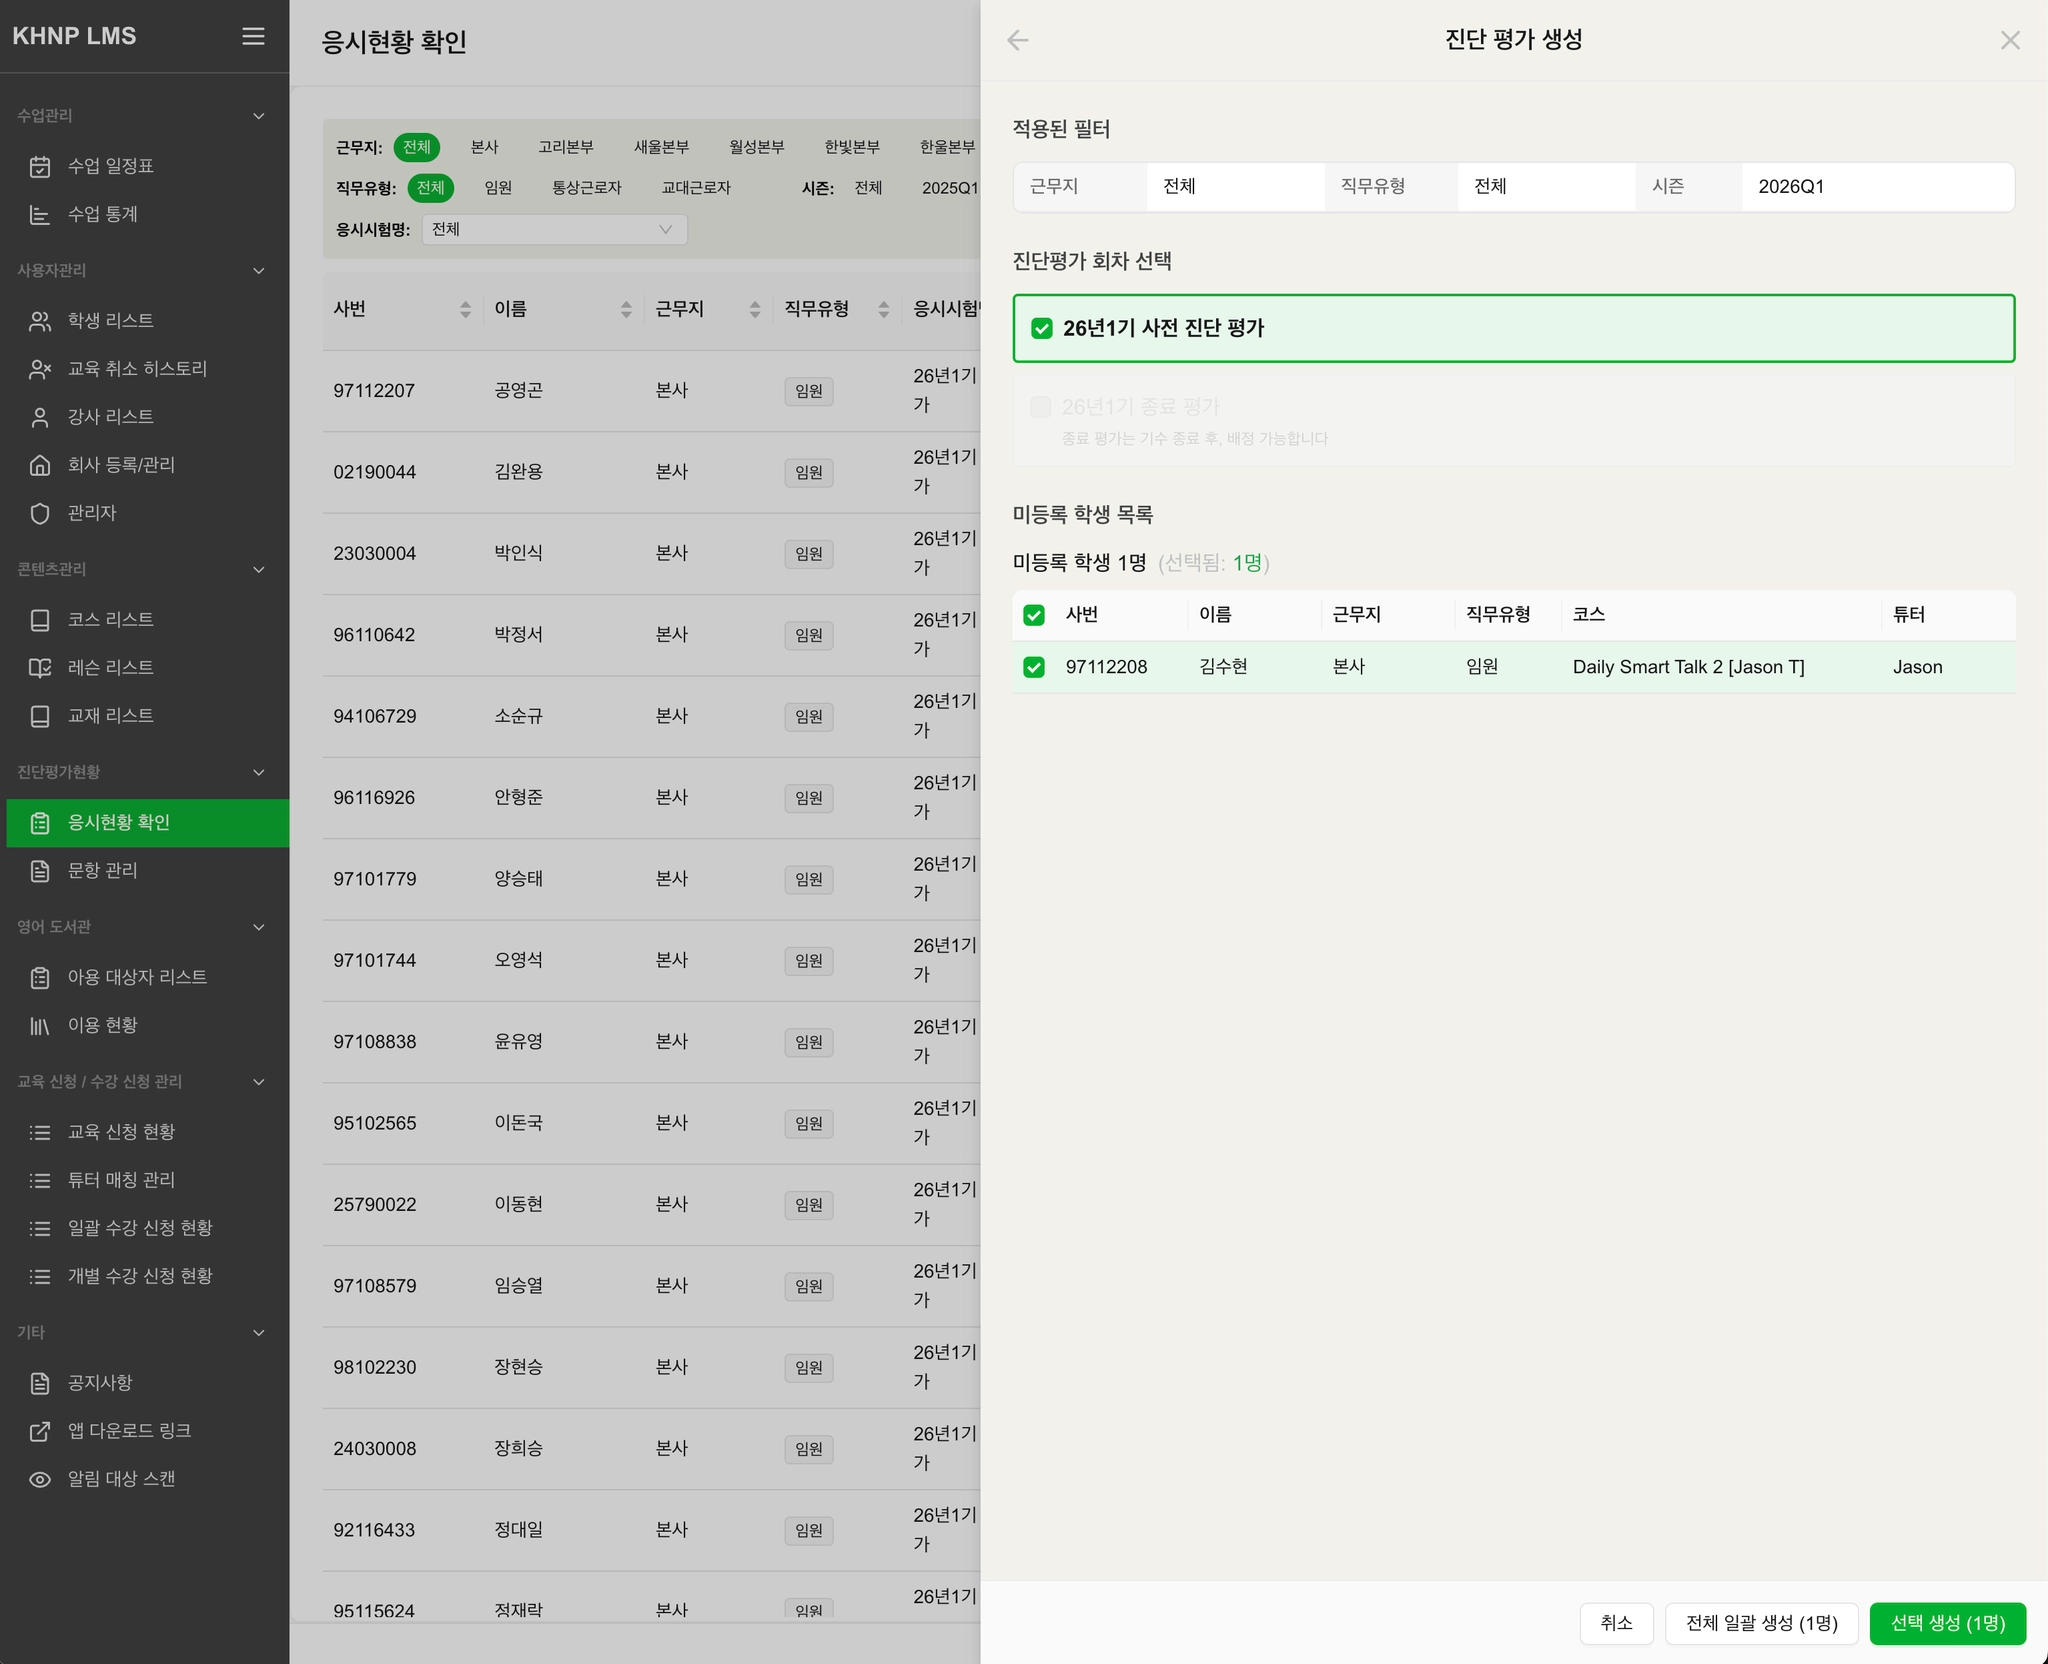Open 수업 통계 chart icon item
The height and width of the screenshot is (1664, 2048).
(40, 214)
